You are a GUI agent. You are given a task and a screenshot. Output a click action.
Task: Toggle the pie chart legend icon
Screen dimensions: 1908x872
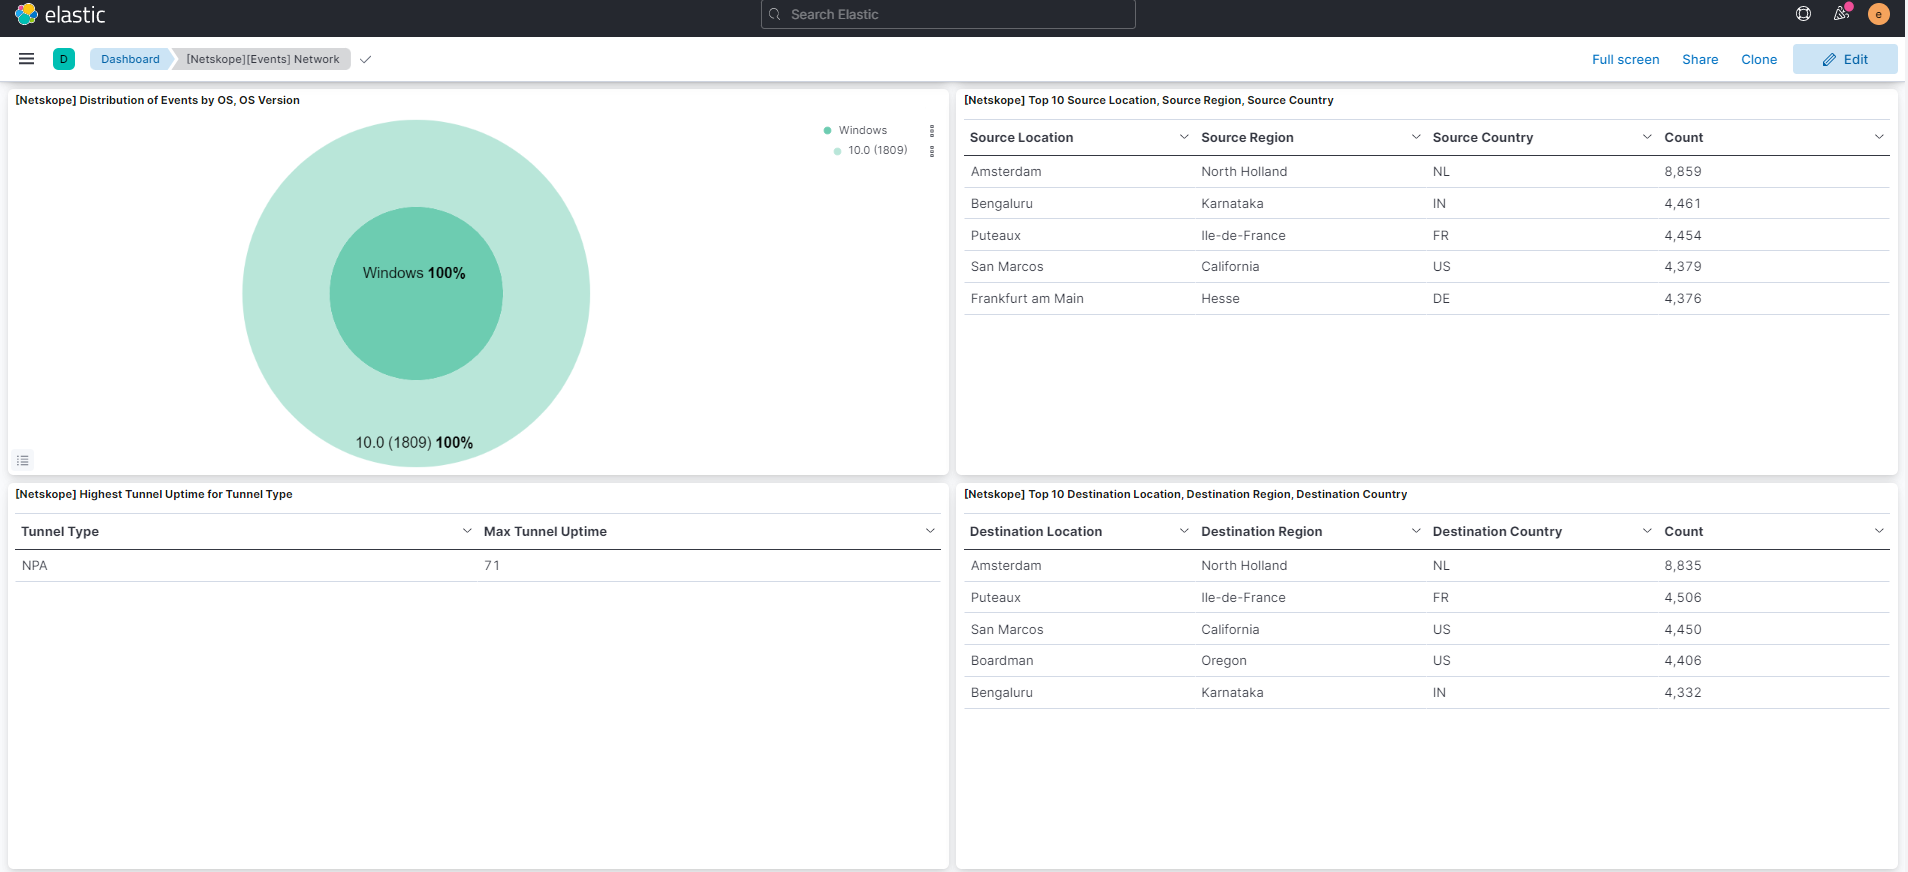coord(23,460)
